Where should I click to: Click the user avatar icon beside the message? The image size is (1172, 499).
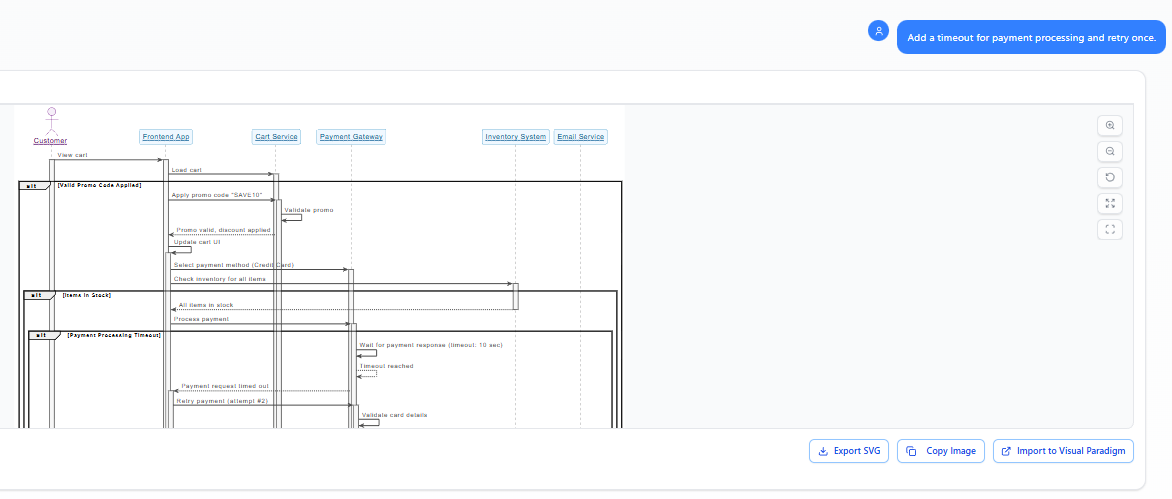[x=878, y=32]
